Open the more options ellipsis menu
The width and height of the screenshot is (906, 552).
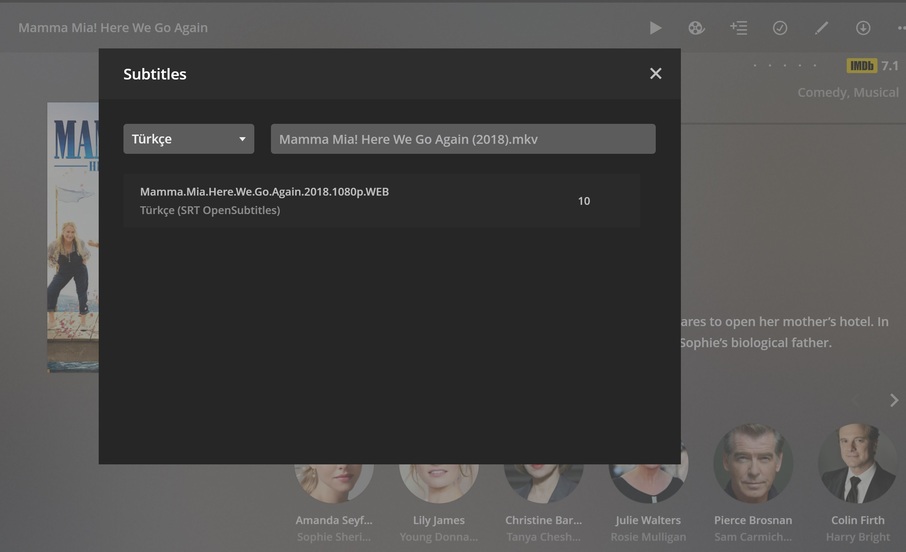coord(900,28)
